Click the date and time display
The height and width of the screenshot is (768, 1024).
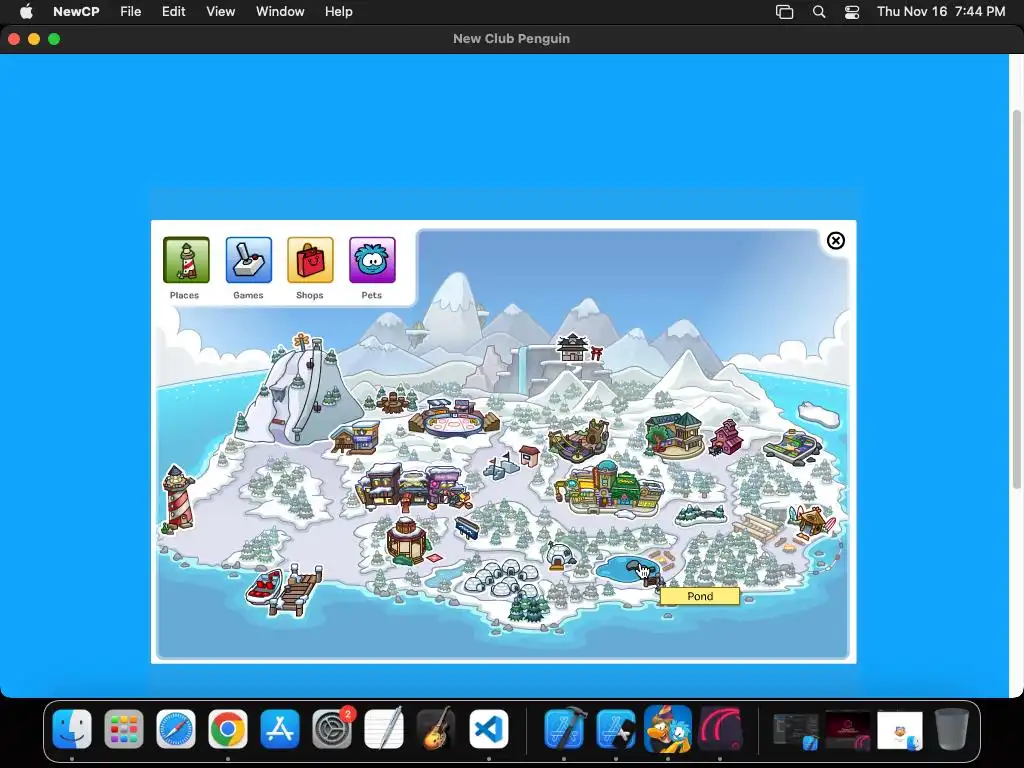click(x=941, y=11)
